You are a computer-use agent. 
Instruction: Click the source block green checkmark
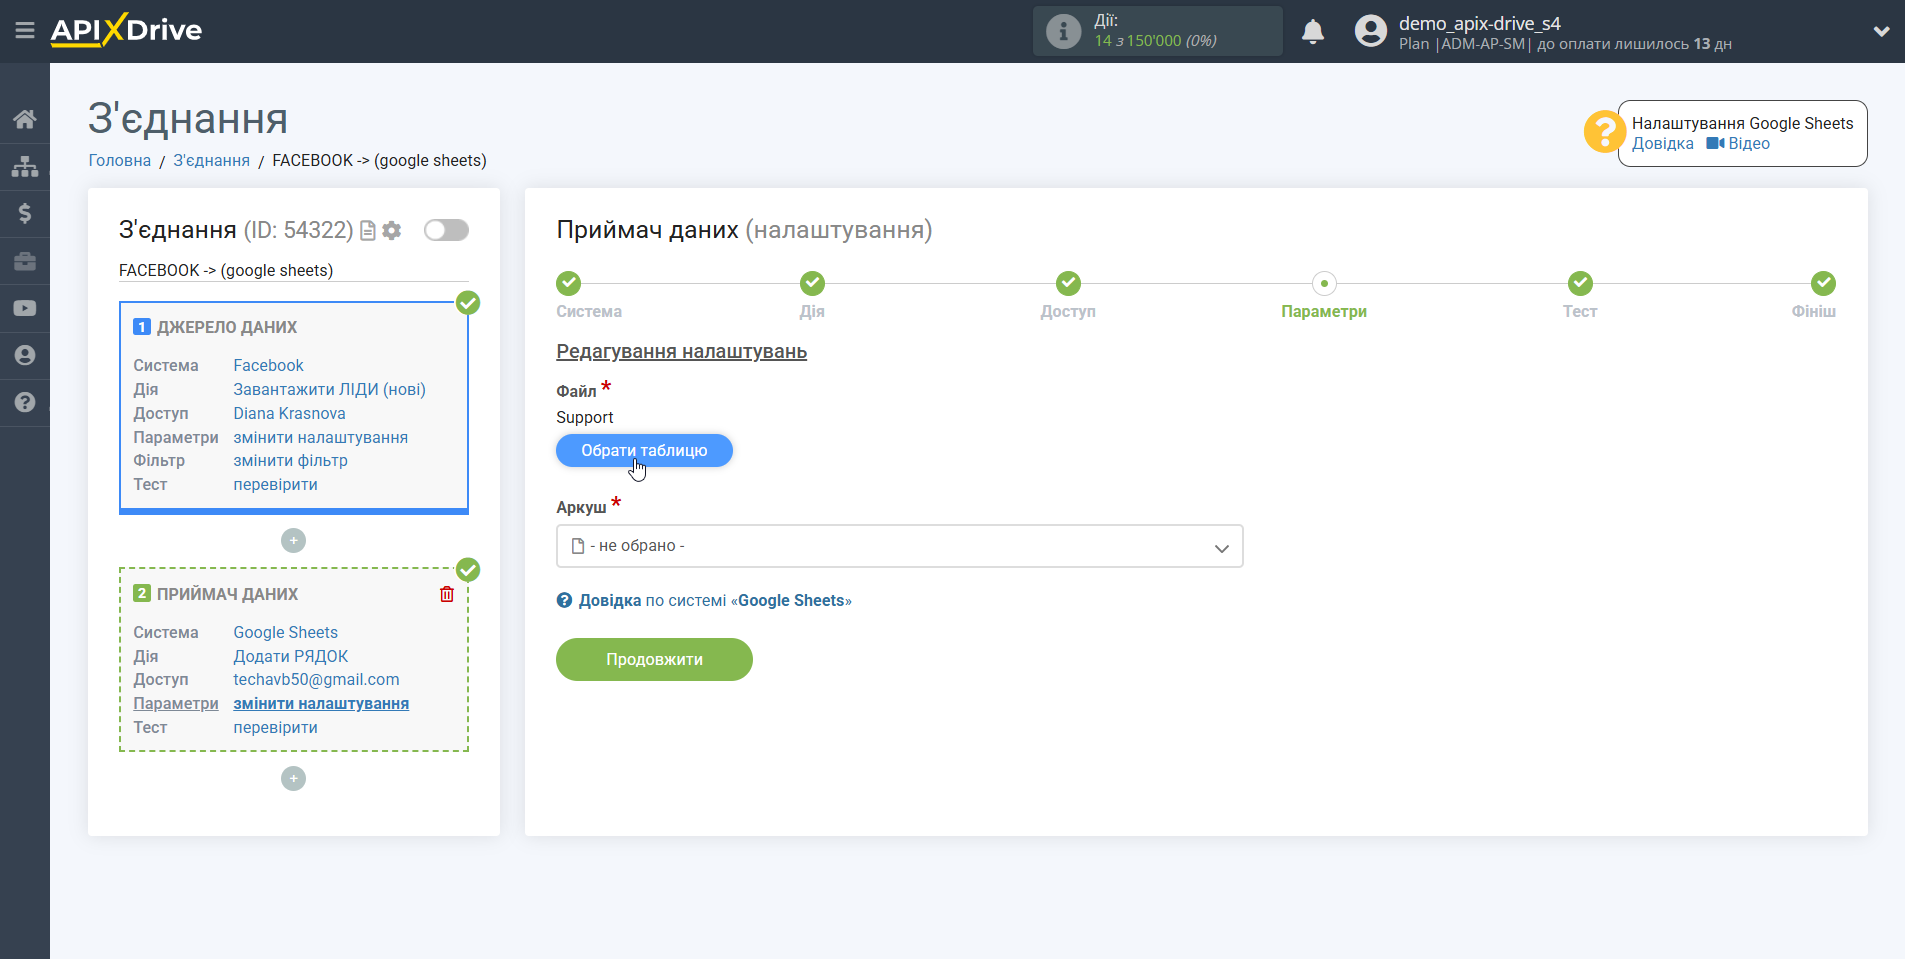(468, 303)
